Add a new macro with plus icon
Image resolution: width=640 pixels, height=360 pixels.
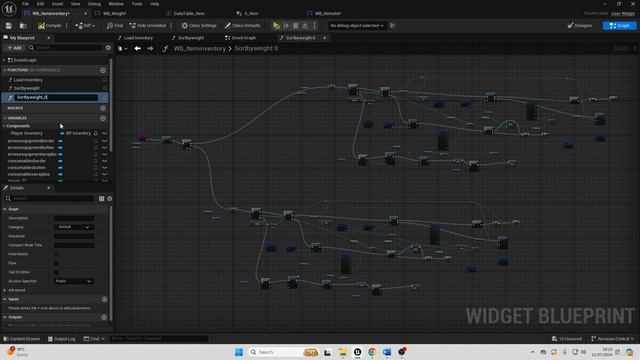(103, 108)
